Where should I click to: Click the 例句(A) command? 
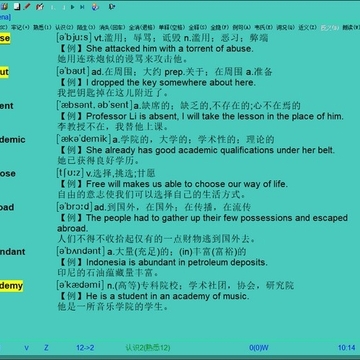241,27
